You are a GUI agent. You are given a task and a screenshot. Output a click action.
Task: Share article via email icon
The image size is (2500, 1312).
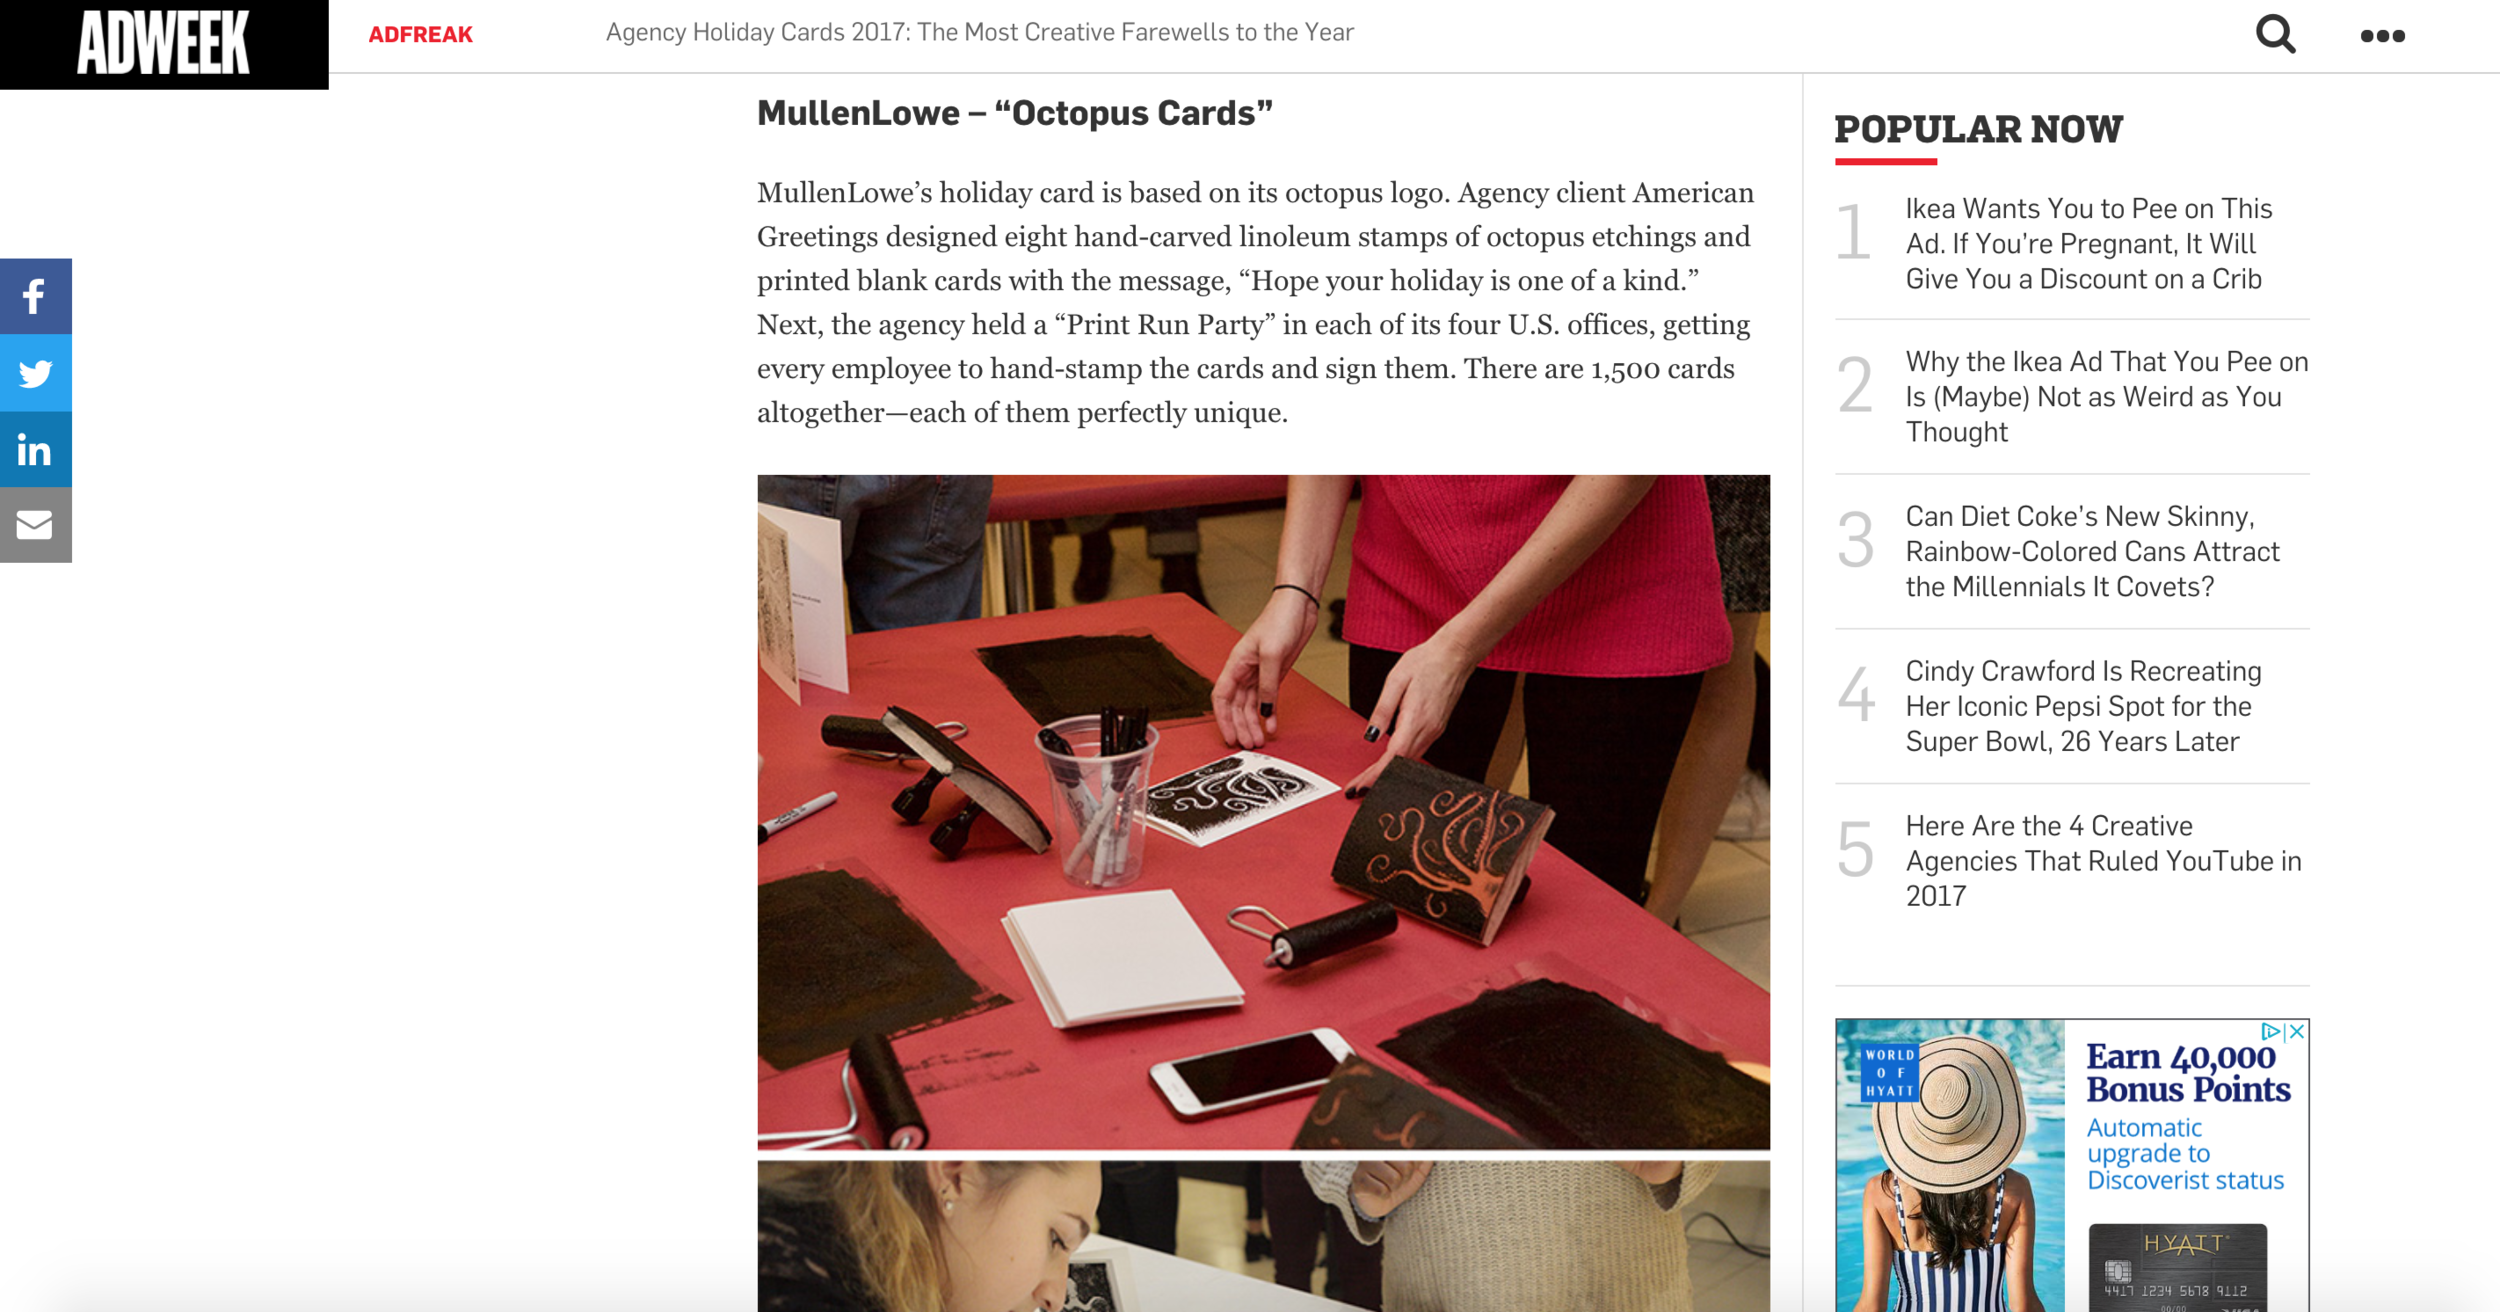click(36, 525)
